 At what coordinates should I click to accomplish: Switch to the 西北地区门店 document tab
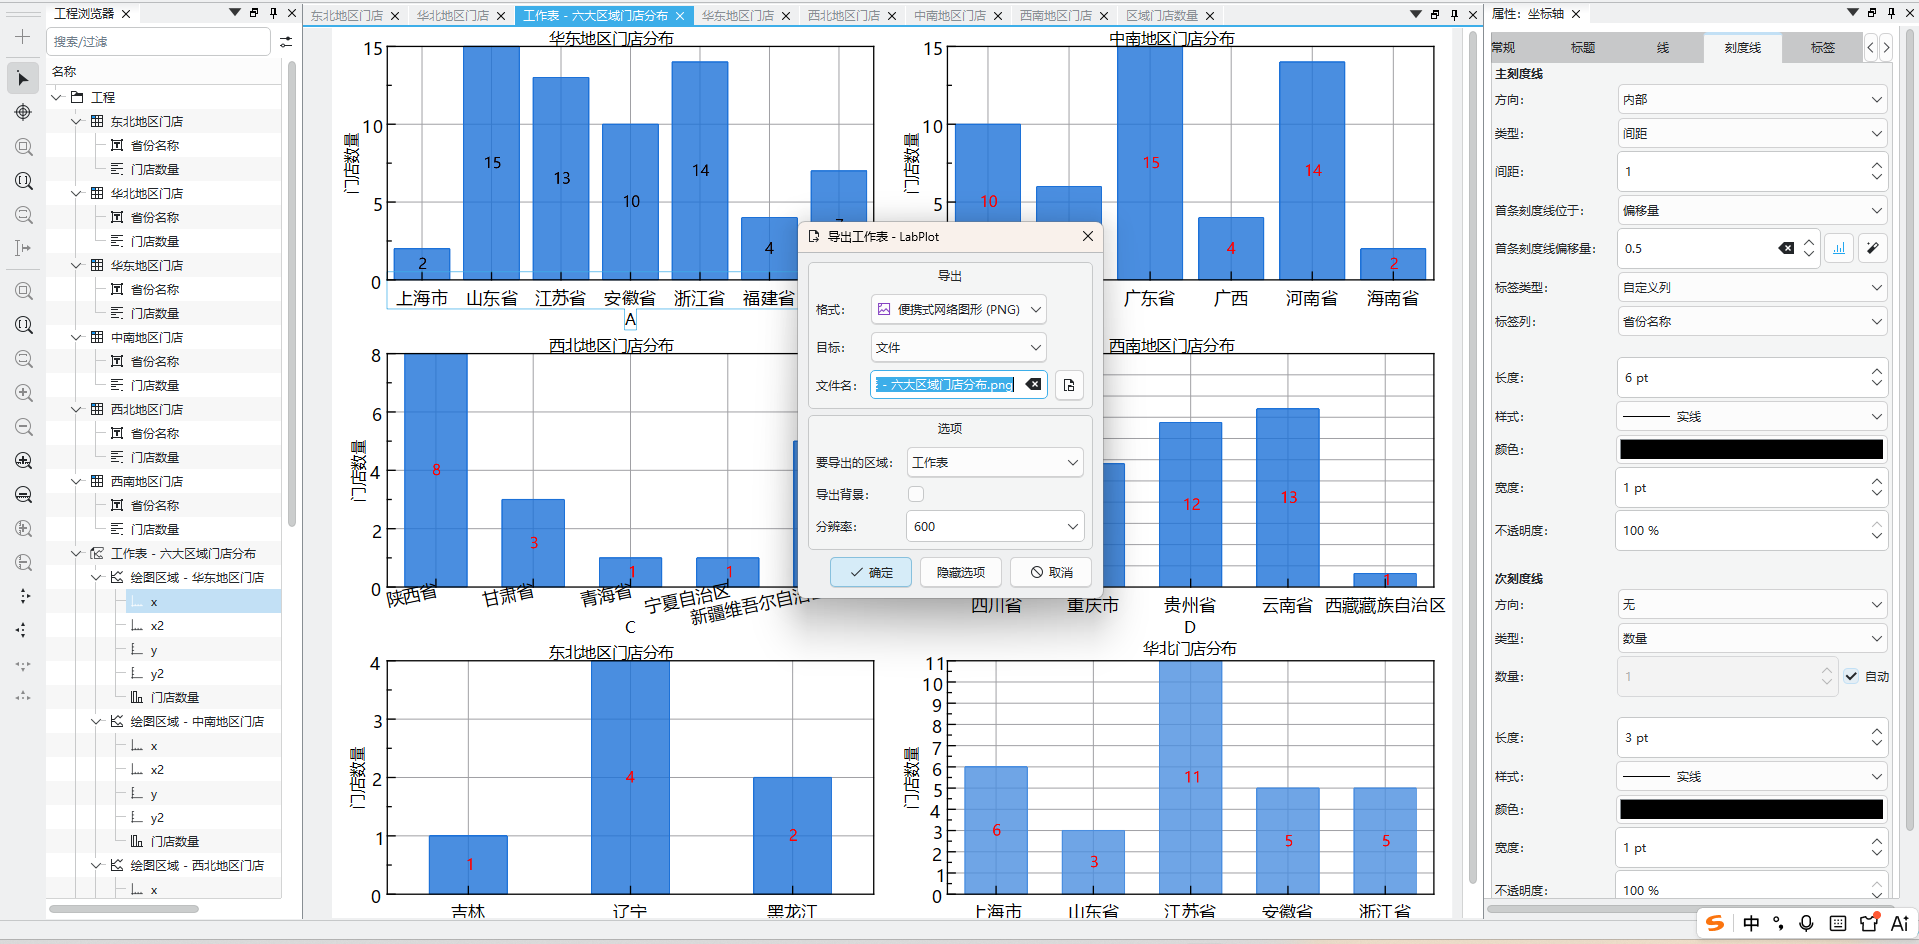pyautogui.click(x=843, y=16)
